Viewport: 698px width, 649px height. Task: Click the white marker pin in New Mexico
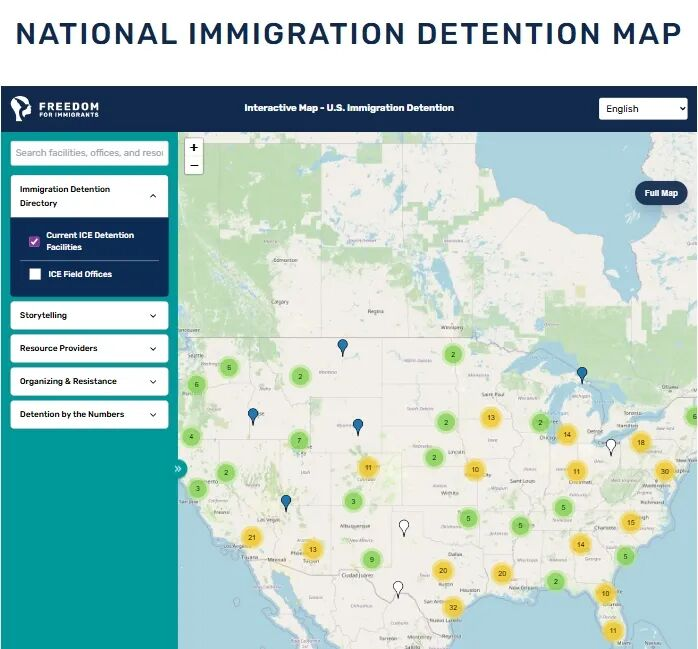click(x=404, y=526)
